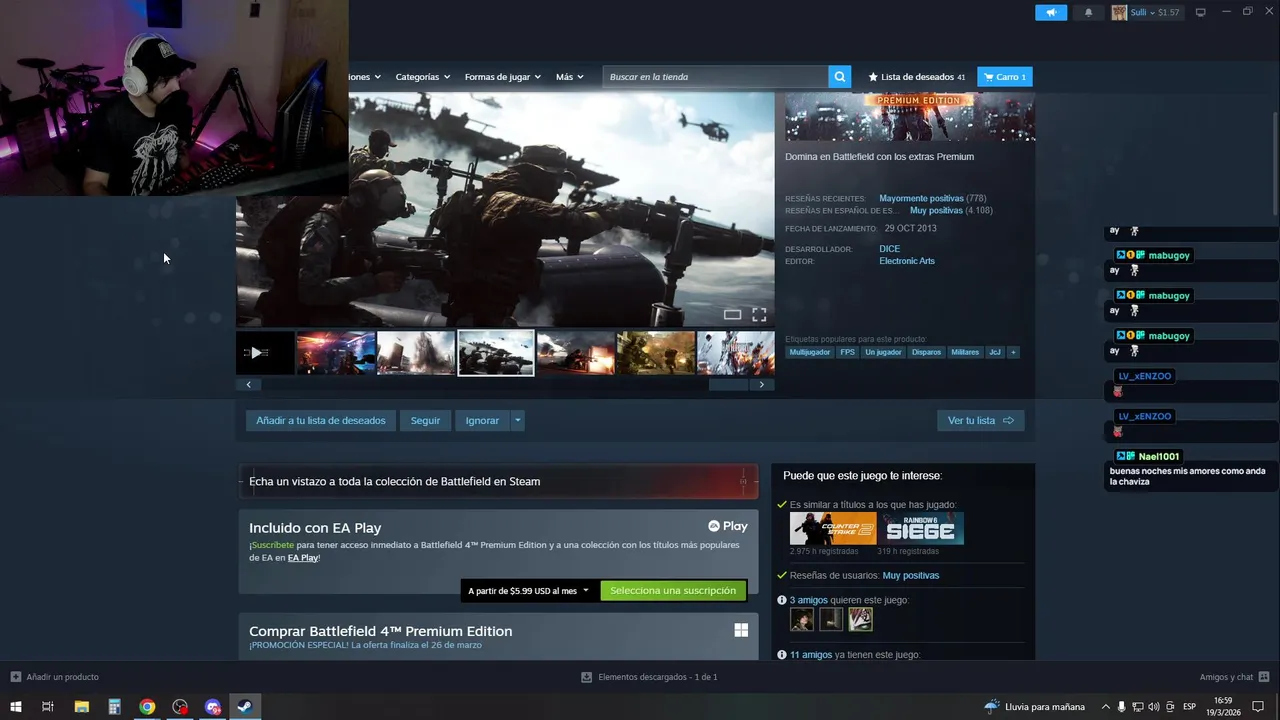
Task: Open Big Picture mode monitor icon
Action: tap(1201, 12)
